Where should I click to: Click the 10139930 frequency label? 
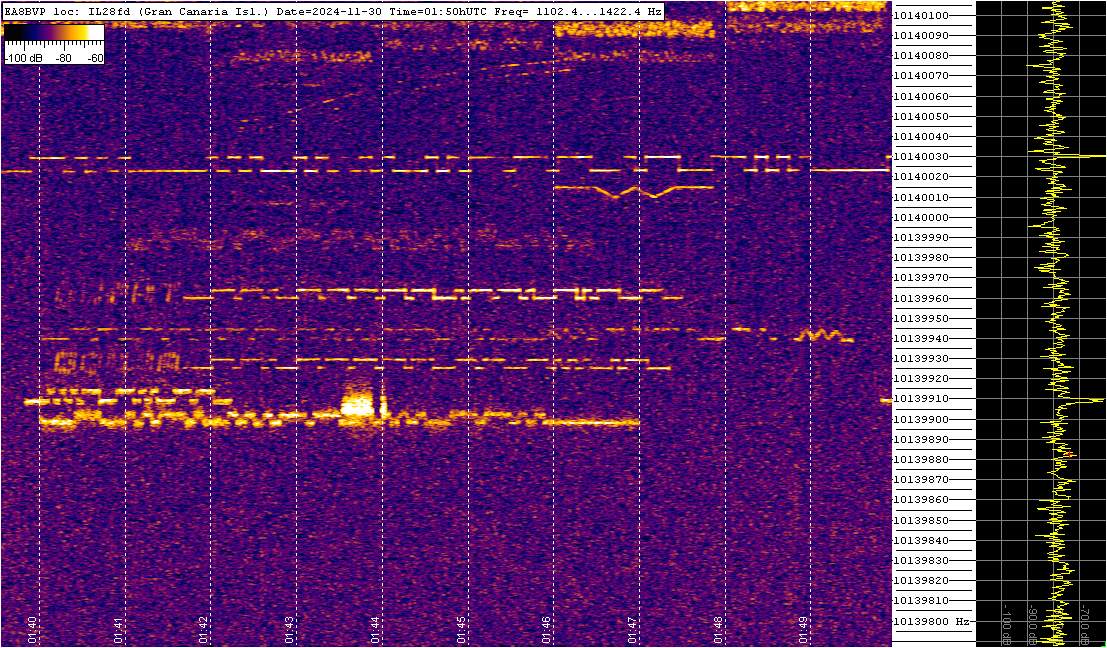pos(921,359)
